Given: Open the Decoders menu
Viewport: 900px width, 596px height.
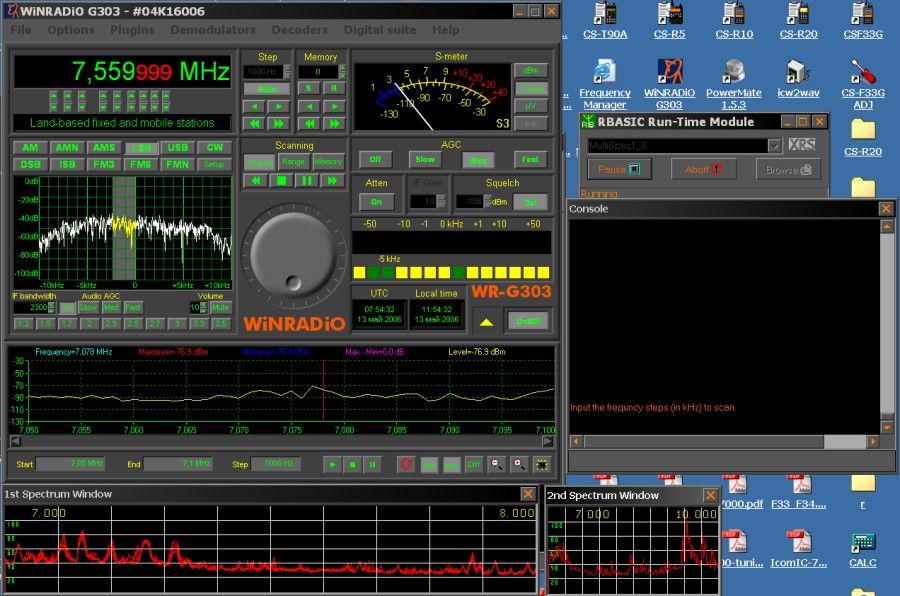Looking at the screenshot, I should pos(300,29).
